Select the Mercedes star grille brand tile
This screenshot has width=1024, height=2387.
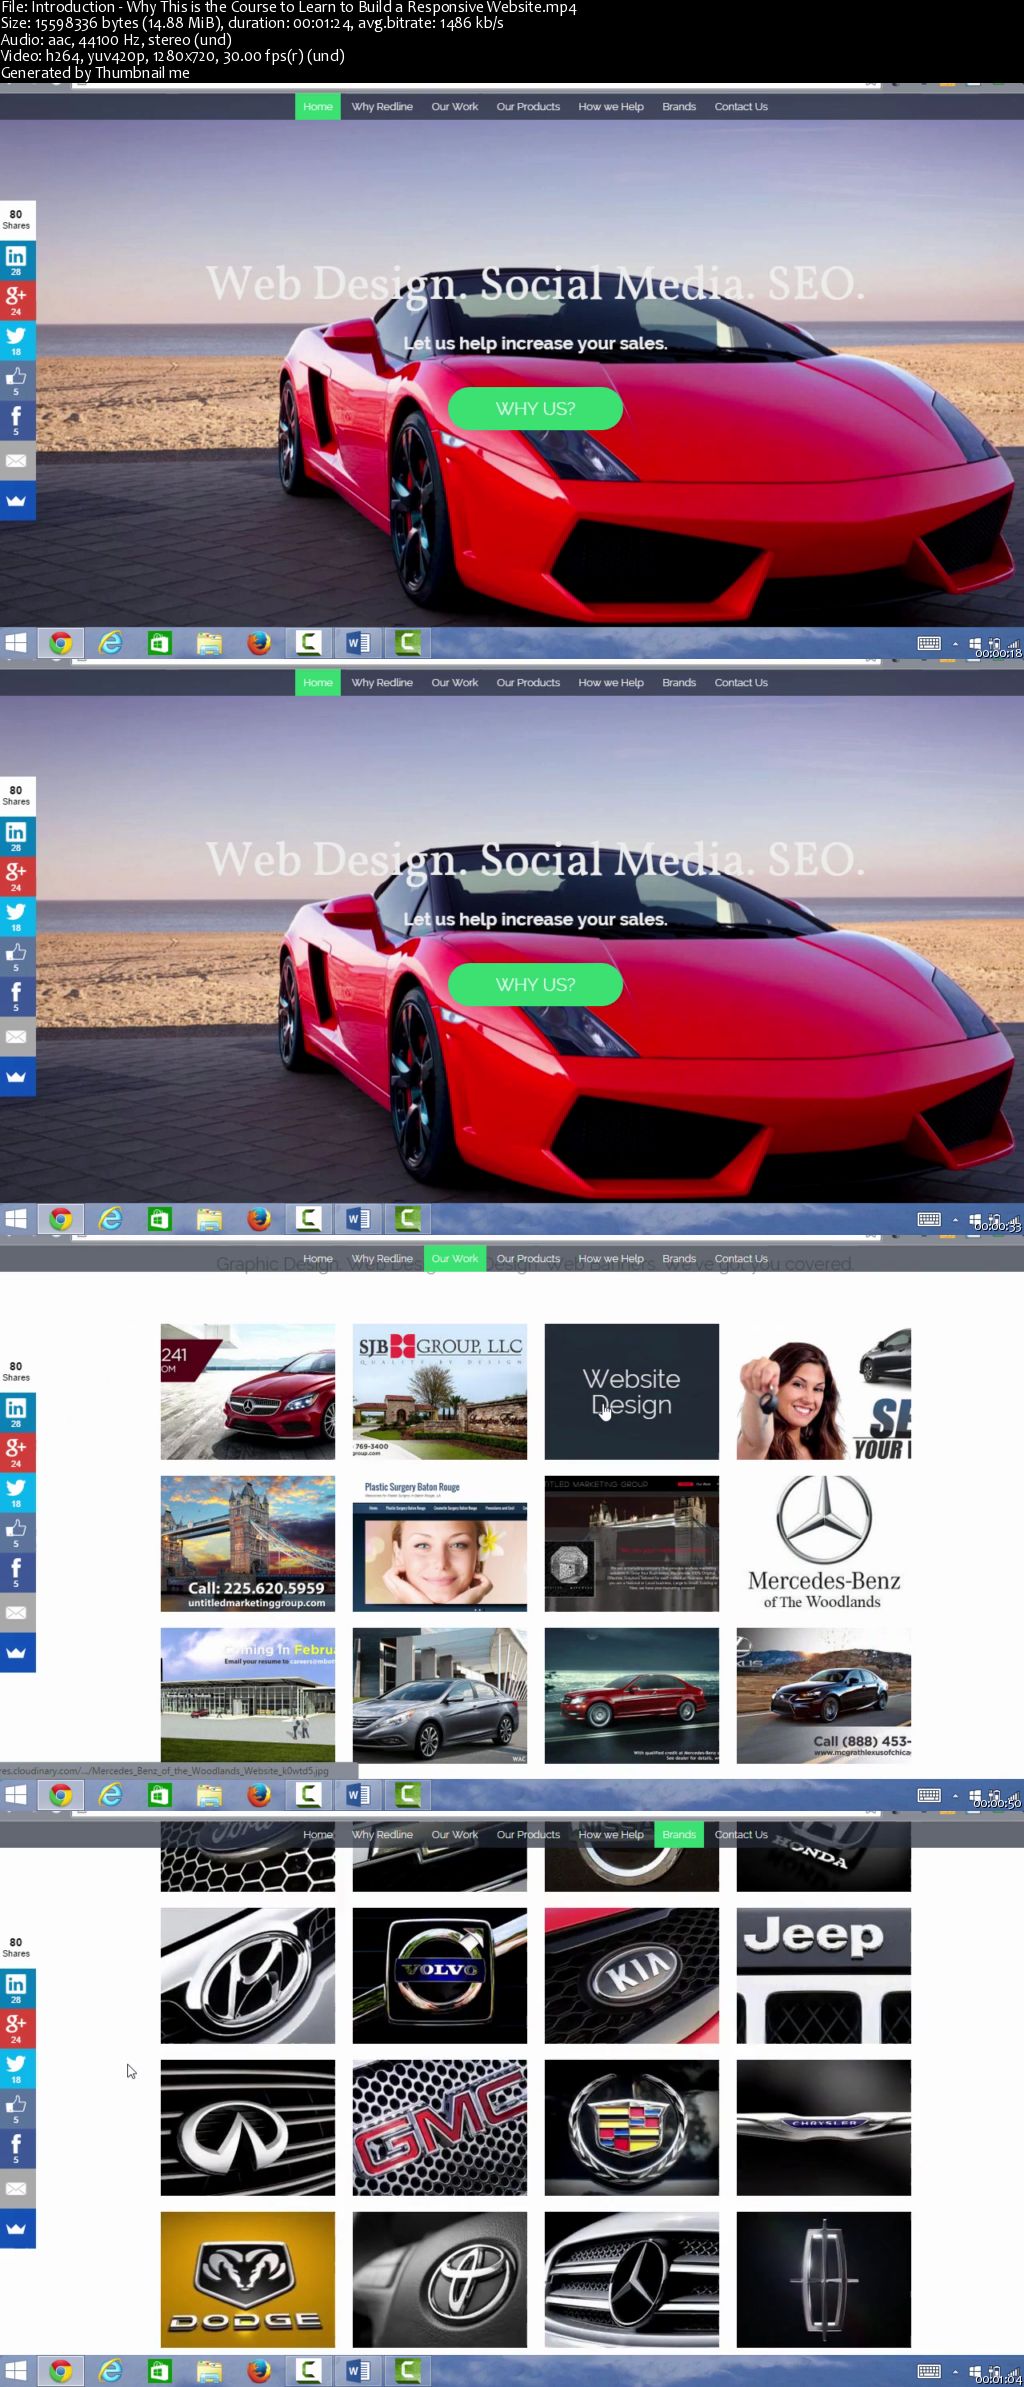tap(632, 2280)
